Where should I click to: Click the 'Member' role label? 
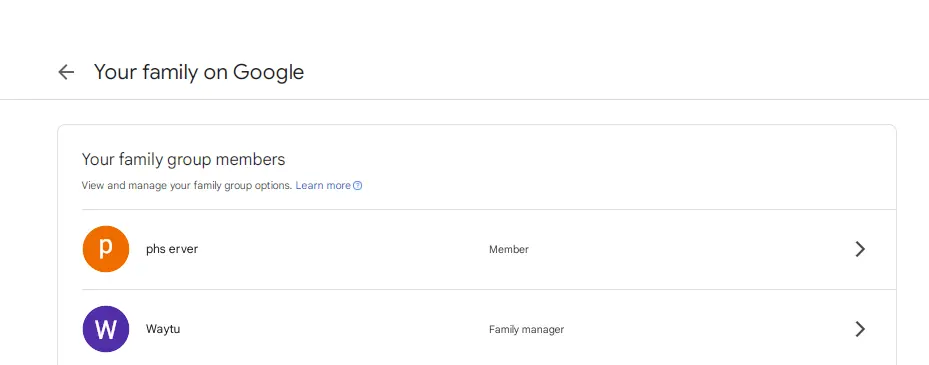click(508, 249)
